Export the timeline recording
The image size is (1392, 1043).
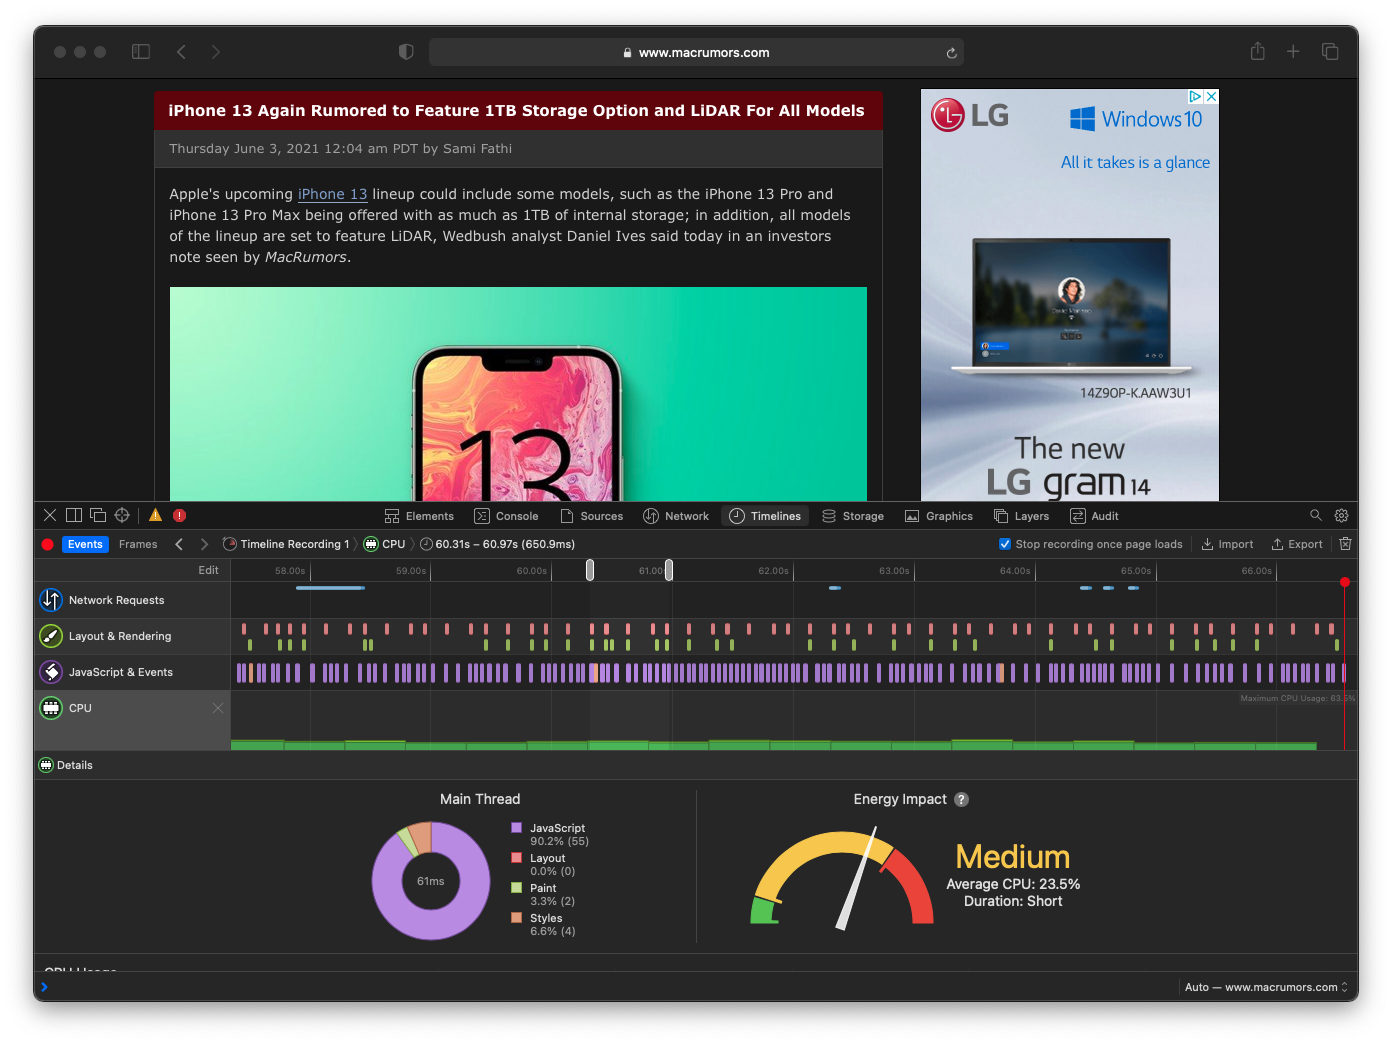point(1297,544)
